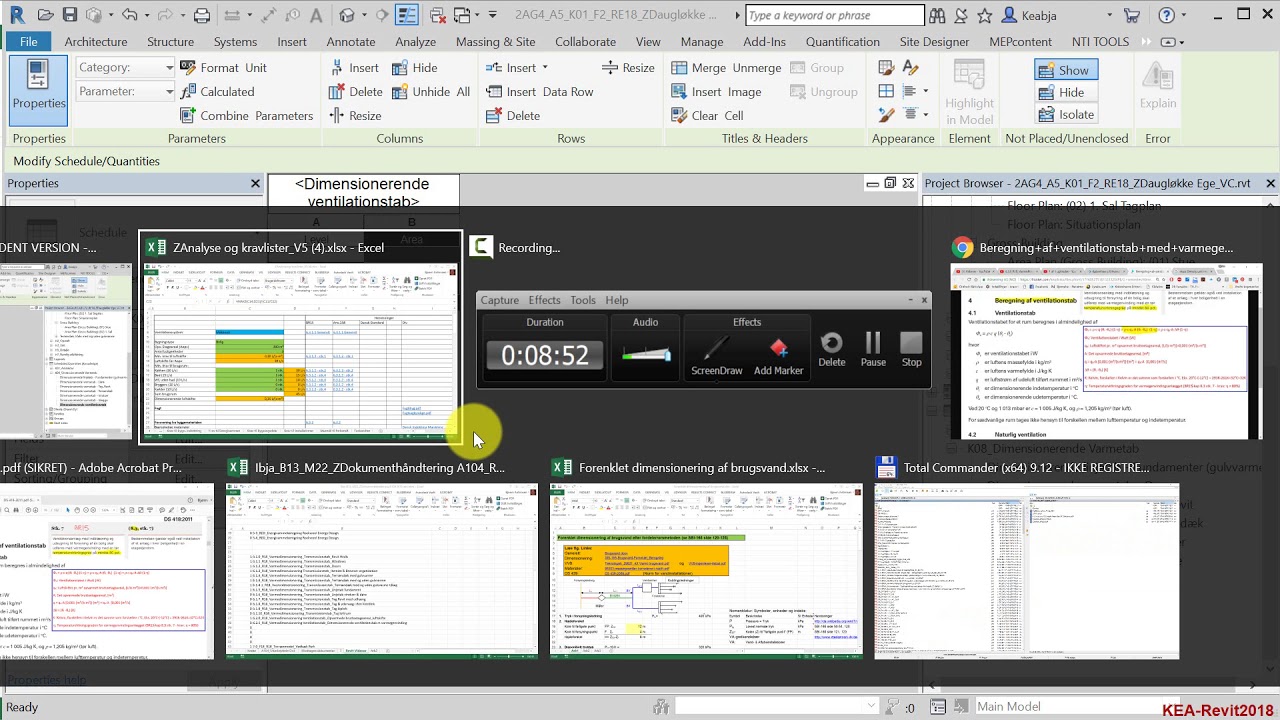
Task: Click Combine Parameters
Action: pos(246,115)
